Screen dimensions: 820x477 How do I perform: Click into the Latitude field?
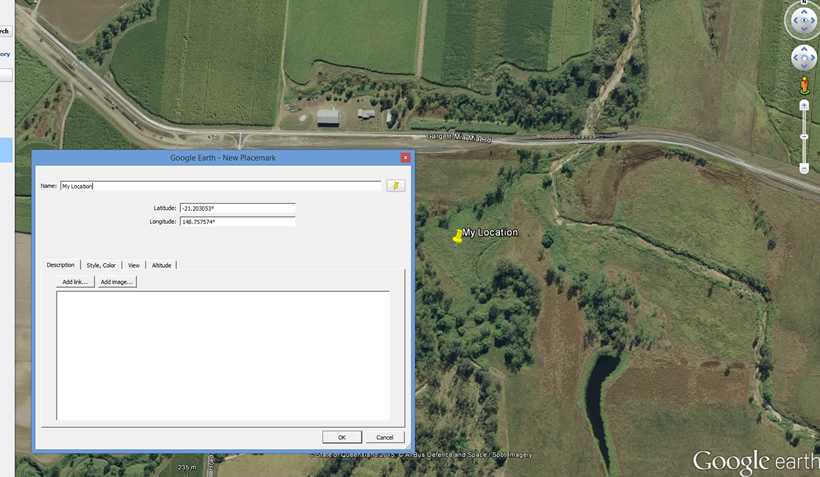(237, 208)
